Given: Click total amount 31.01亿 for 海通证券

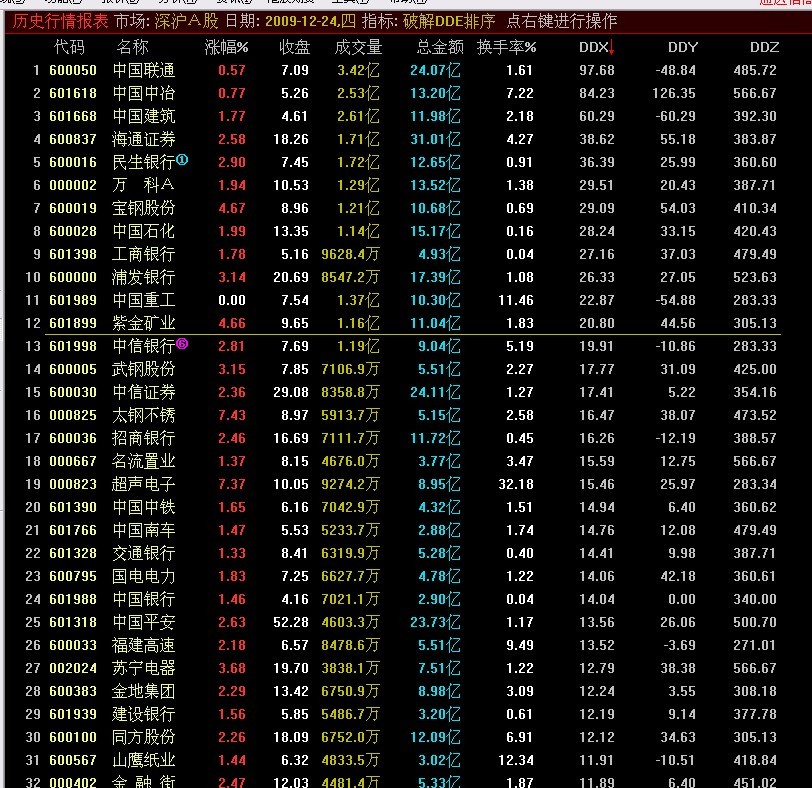Looking at the screenshot, I should coord(436,139).
